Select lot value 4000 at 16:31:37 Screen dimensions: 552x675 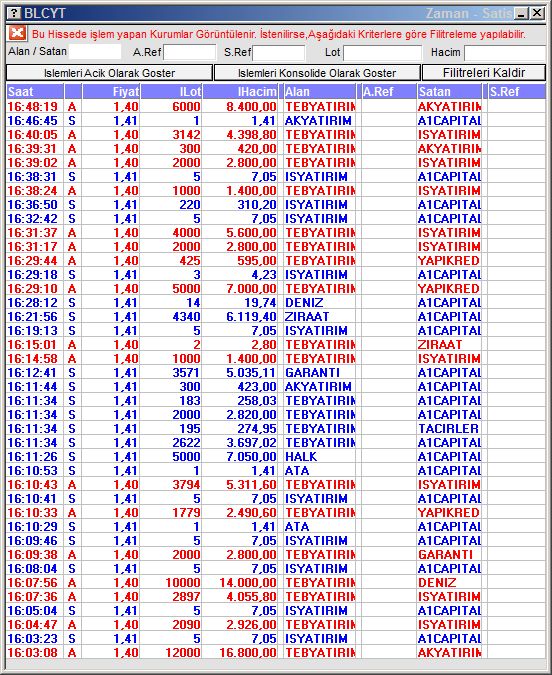[x=186, y=232]
